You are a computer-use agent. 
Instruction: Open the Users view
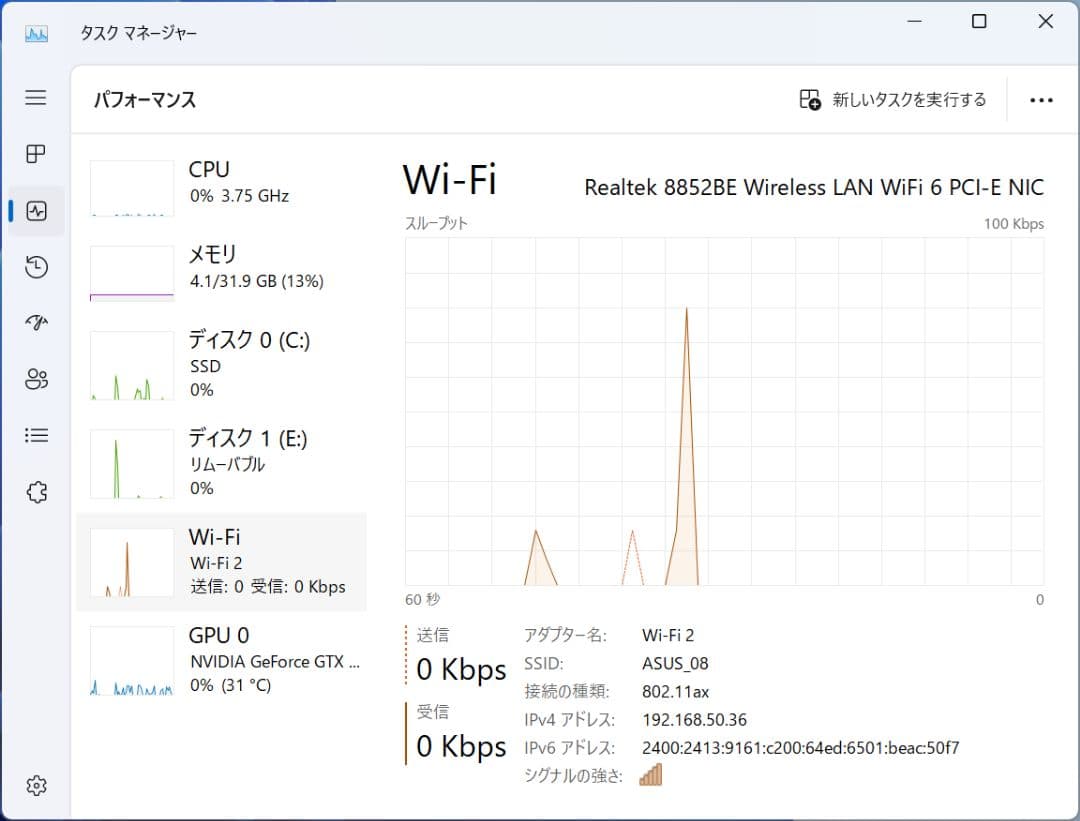tap(35, 379)
